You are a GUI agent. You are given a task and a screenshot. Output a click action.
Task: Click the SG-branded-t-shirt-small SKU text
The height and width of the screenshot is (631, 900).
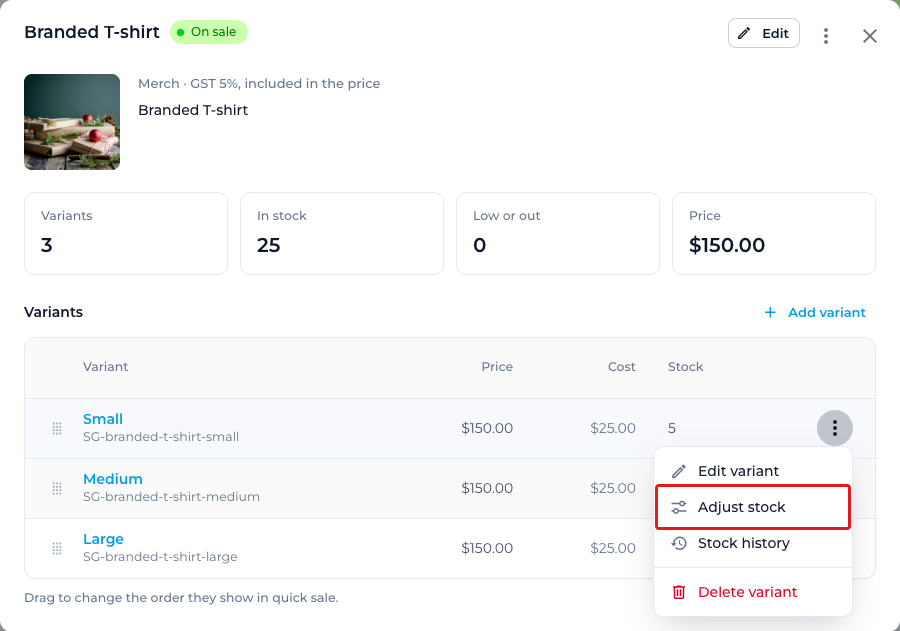161,437
